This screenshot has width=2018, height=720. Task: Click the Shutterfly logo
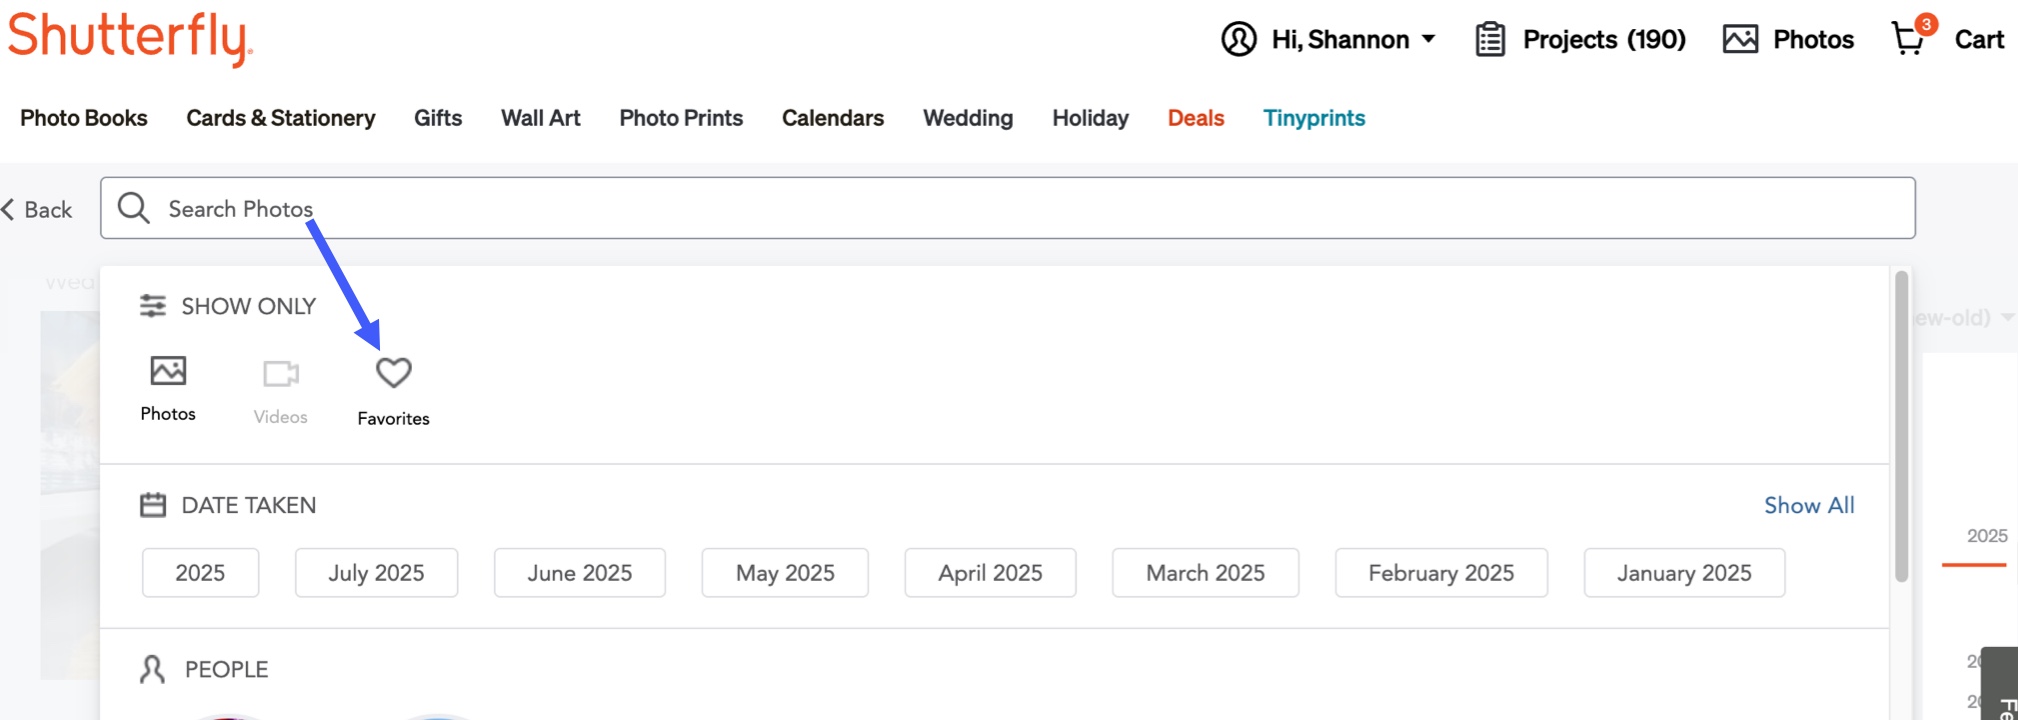[x=130, y=38]
